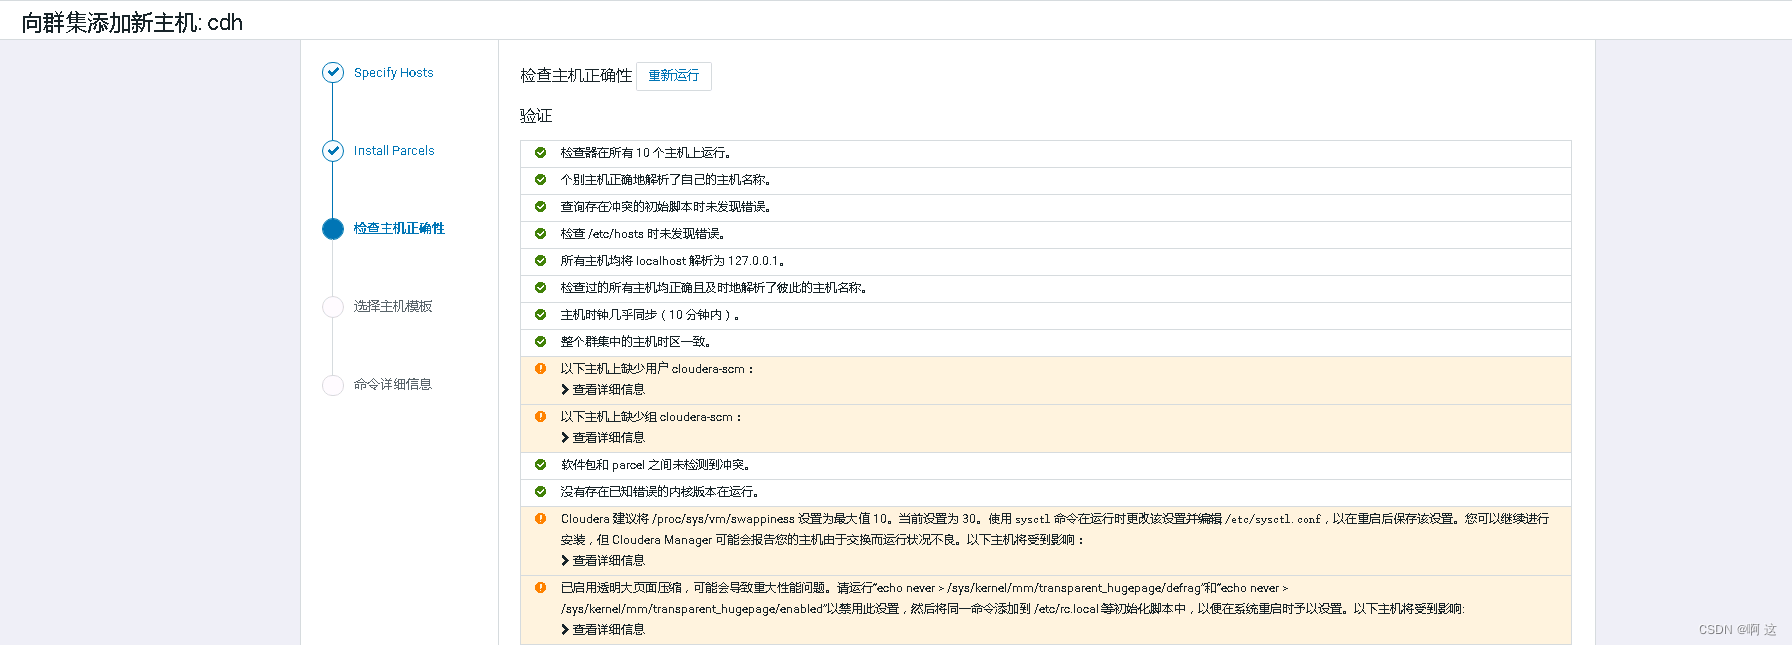The image size is (1792, 645).
Task: Click the swappiness recommendation message text
Action: (1055, 529)
